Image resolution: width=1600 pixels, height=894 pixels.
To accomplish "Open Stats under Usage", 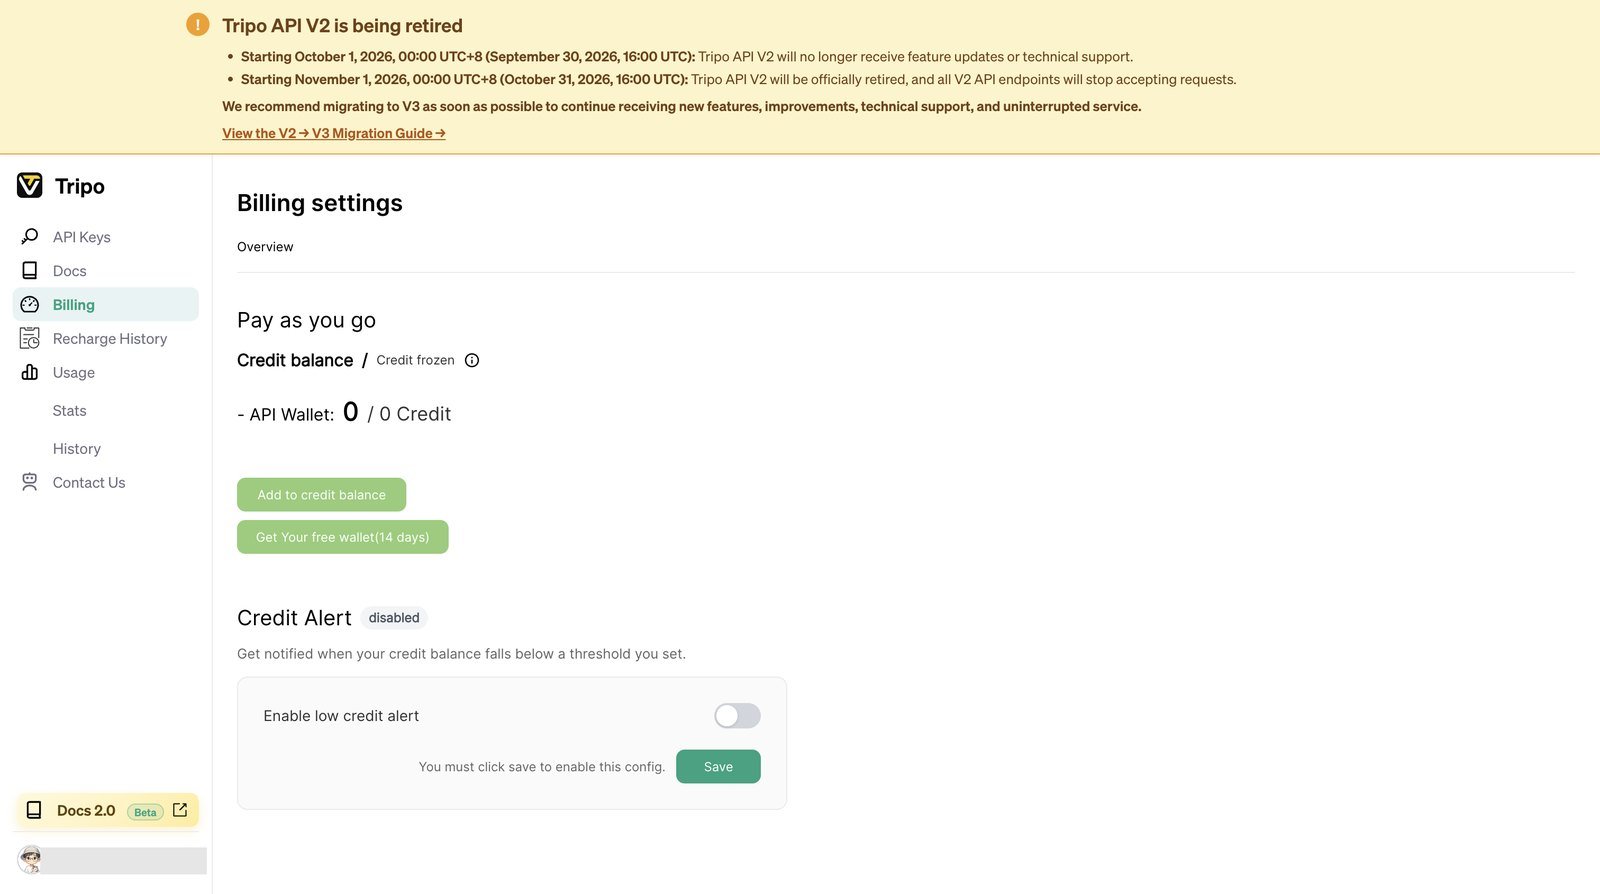I will point(70,411).
